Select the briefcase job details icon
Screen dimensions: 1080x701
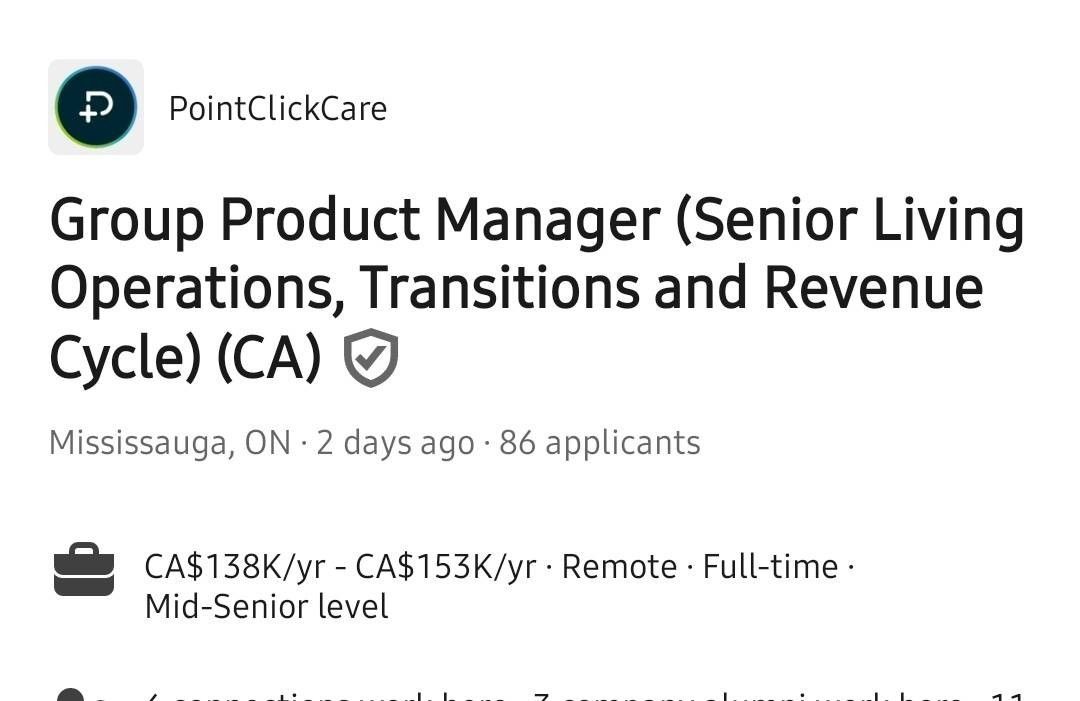(84, 569)
